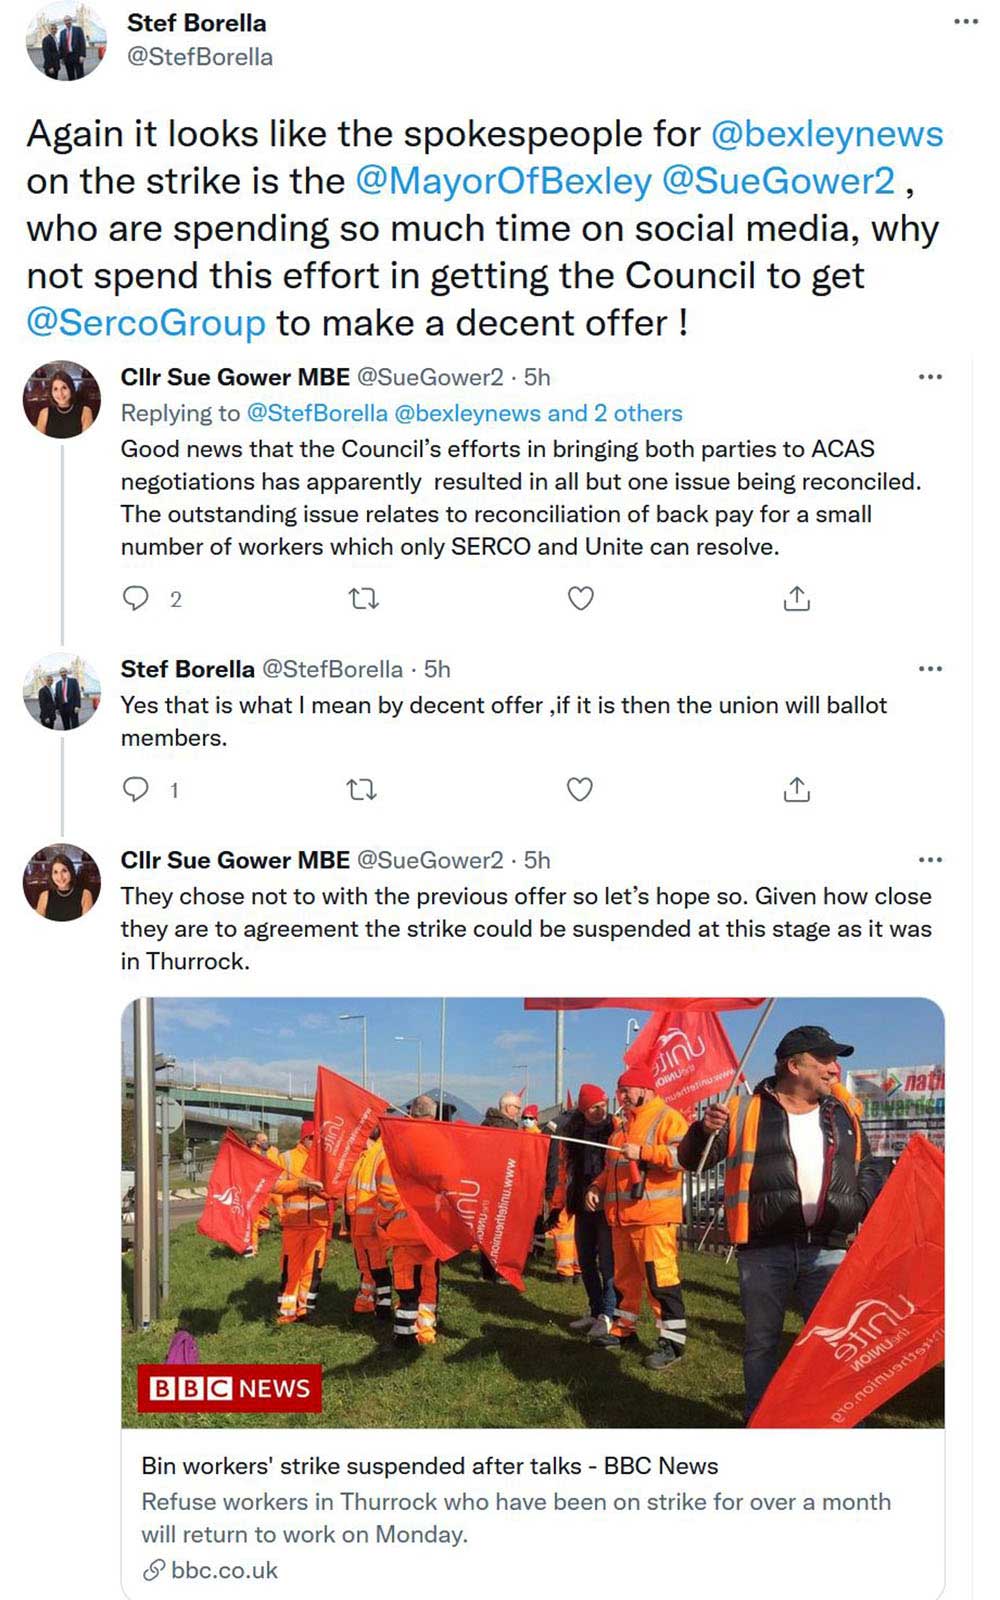Reply to Sue Gower's first ACAS tweet
1000x1600 pixels.
coord(135,599)
